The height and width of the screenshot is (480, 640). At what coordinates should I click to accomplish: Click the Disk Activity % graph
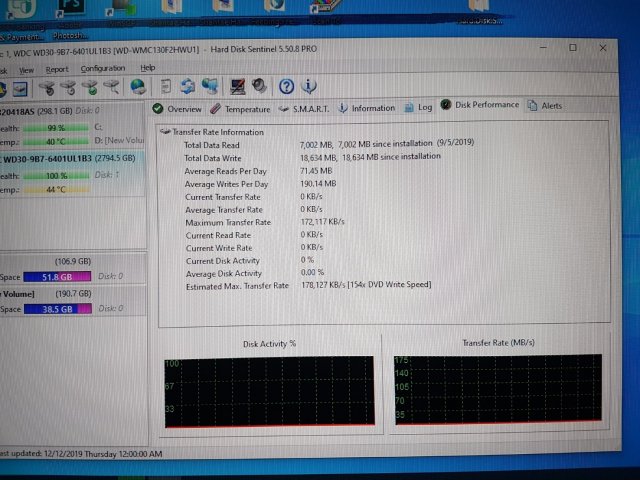269,391
